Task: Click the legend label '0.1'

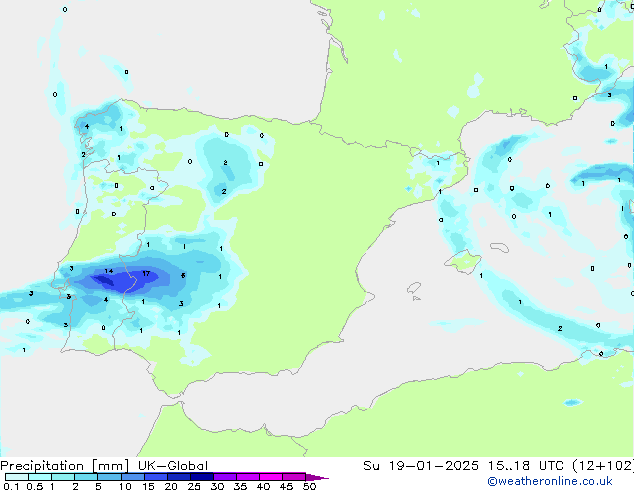Action: point(11,486)
